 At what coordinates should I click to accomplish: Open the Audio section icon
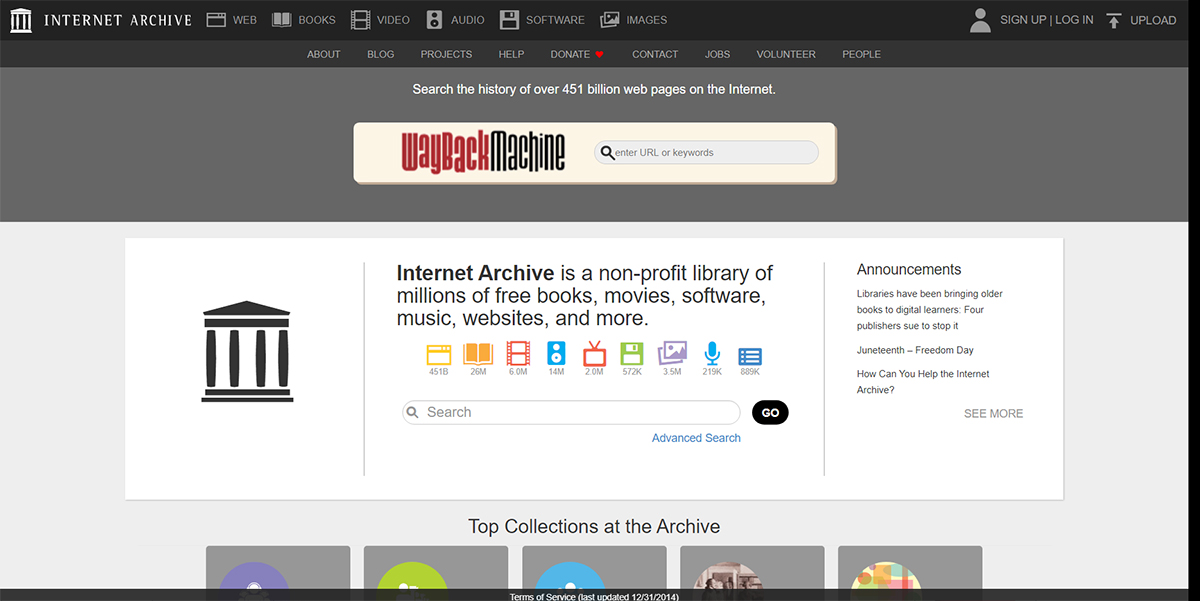coord(434,20)
